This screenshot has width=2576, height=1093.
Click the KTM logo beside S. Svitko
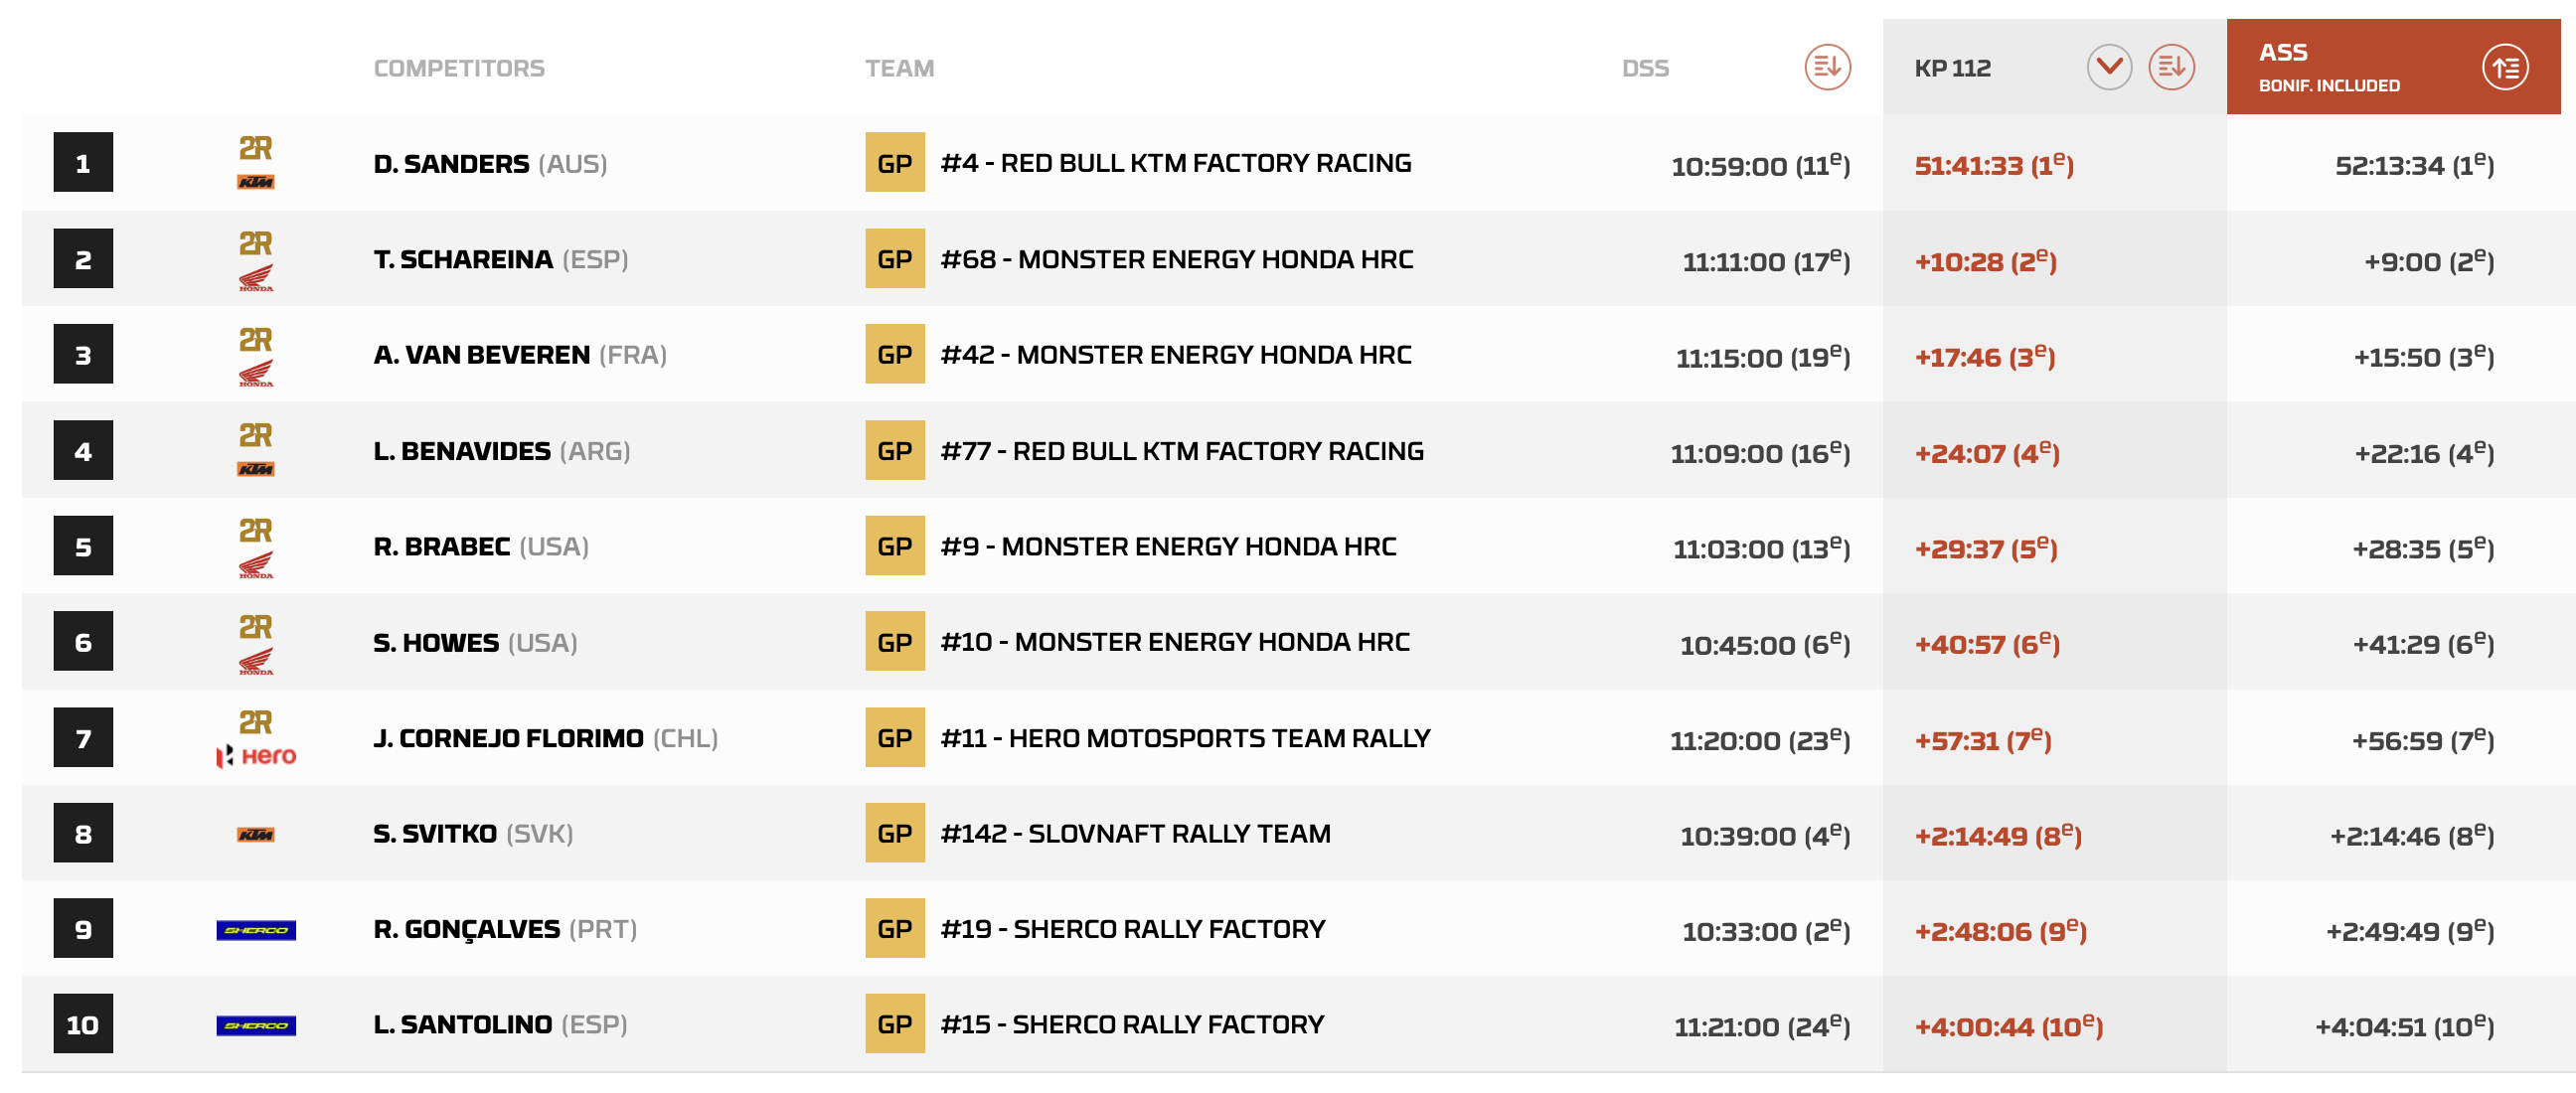[x=255, y=834]
